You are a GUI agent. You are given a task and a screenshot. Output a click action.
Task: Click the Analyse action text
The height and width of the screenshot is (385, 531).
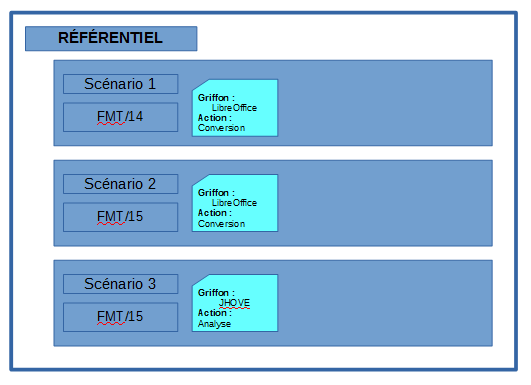click(214, 324)
